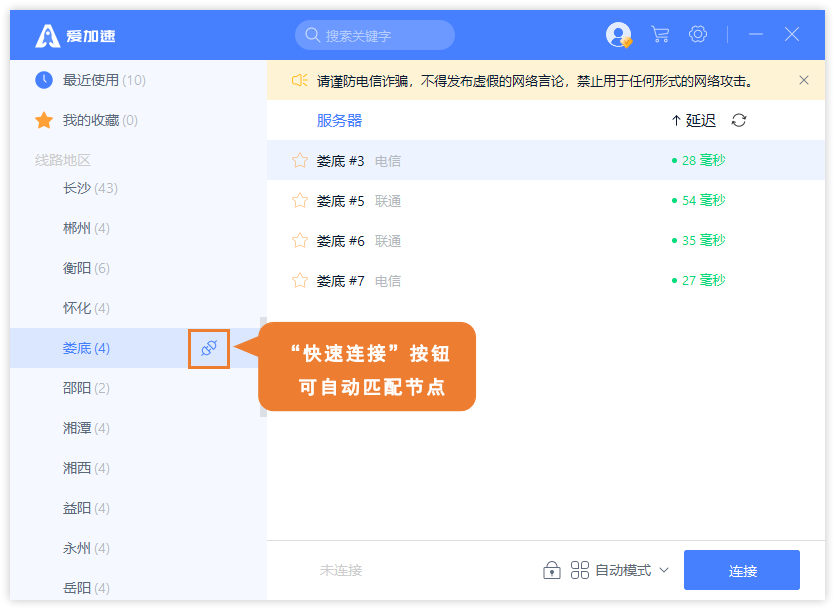Image resolution: width=835 pixels, height=610 pixels.
Task: Sort servers by 延迟 column
Action: [694, 120]
